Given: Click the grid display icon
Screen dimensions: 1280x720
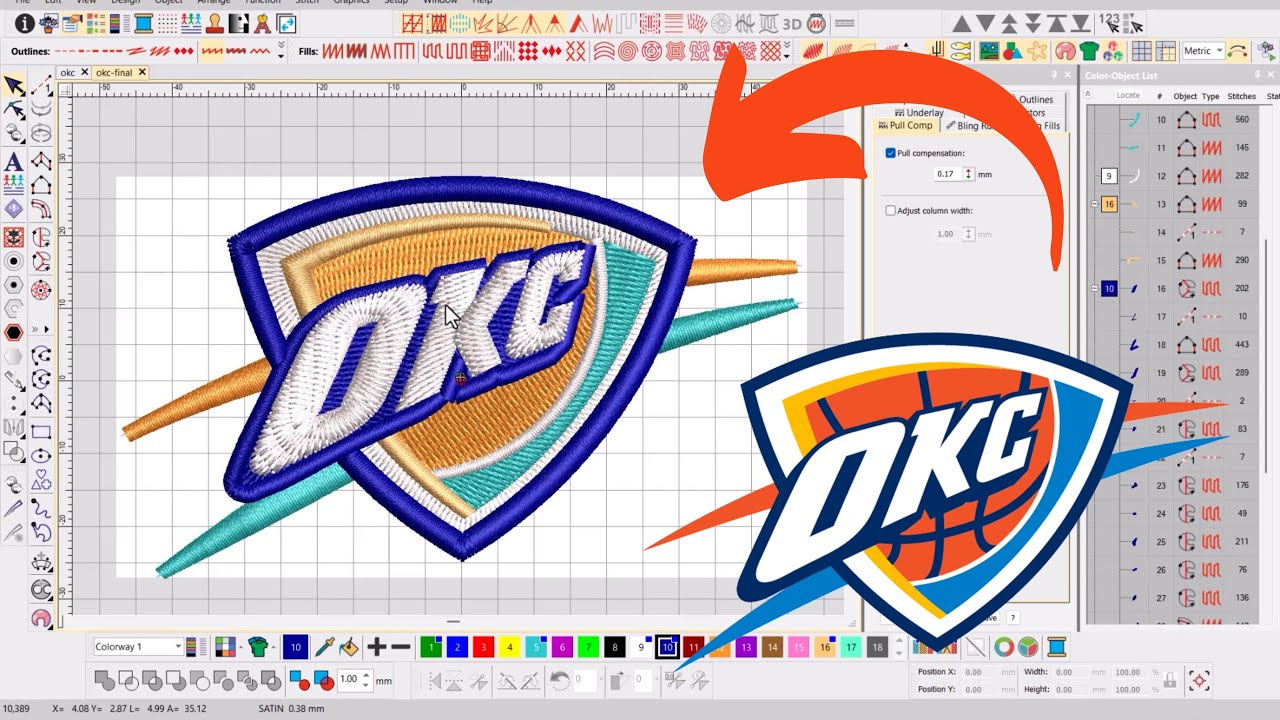Looking at the screenshot, I should (1141, 50).
